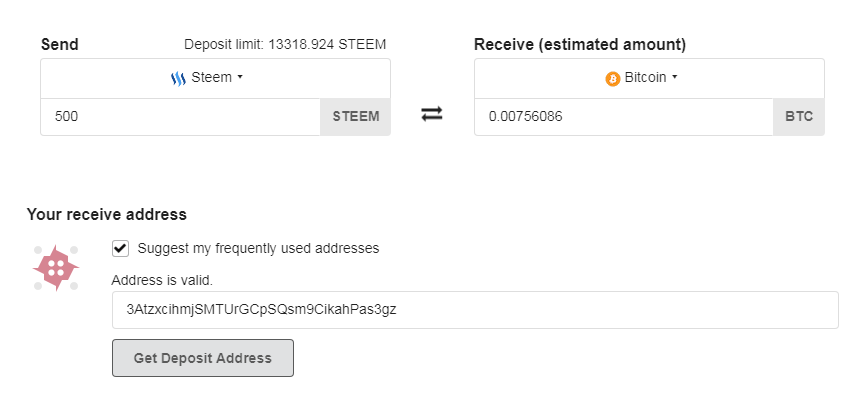Image resolution: width=858 pixels, height=395 pixels.
Task: Click the small arrow beside Steem
Action: coord(240,78)
